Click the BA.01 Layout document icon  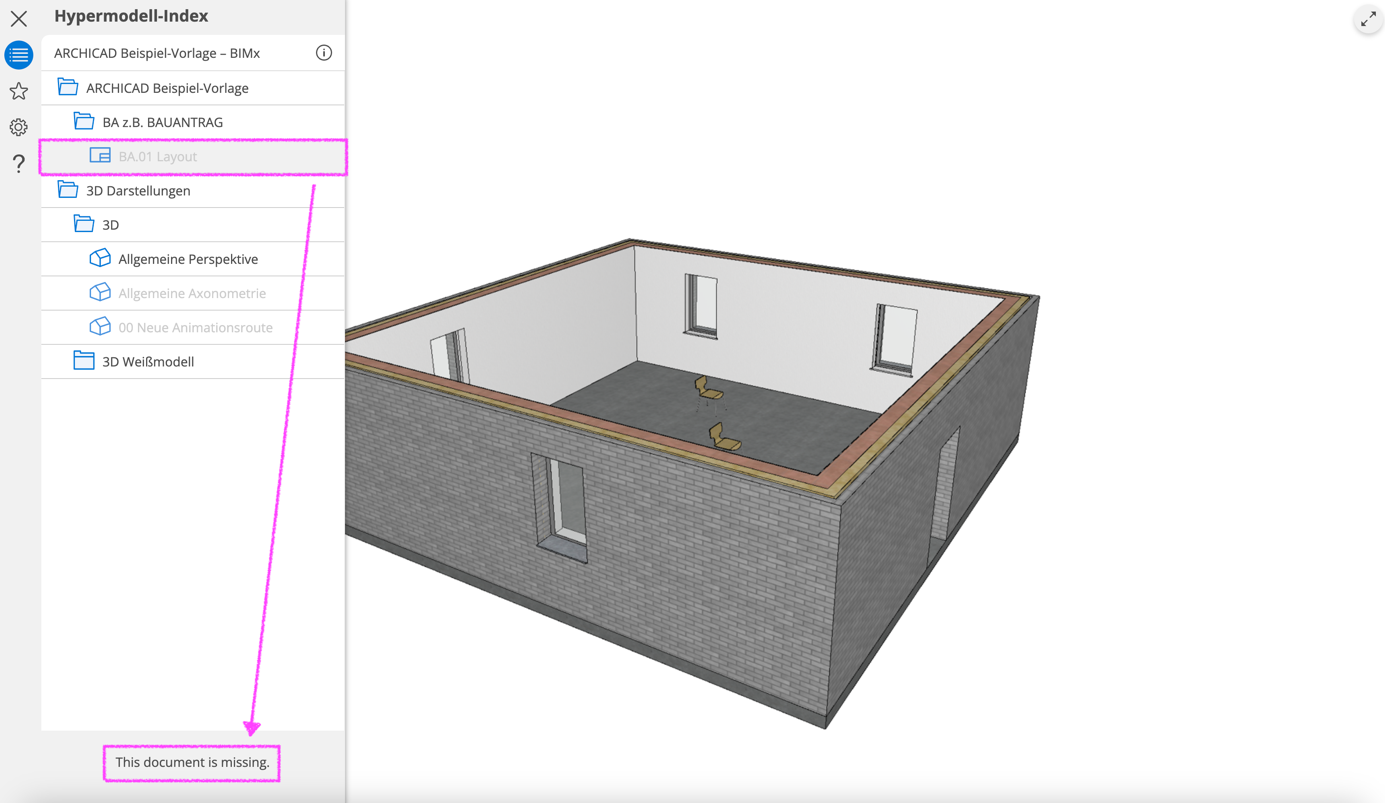[100, 156]
